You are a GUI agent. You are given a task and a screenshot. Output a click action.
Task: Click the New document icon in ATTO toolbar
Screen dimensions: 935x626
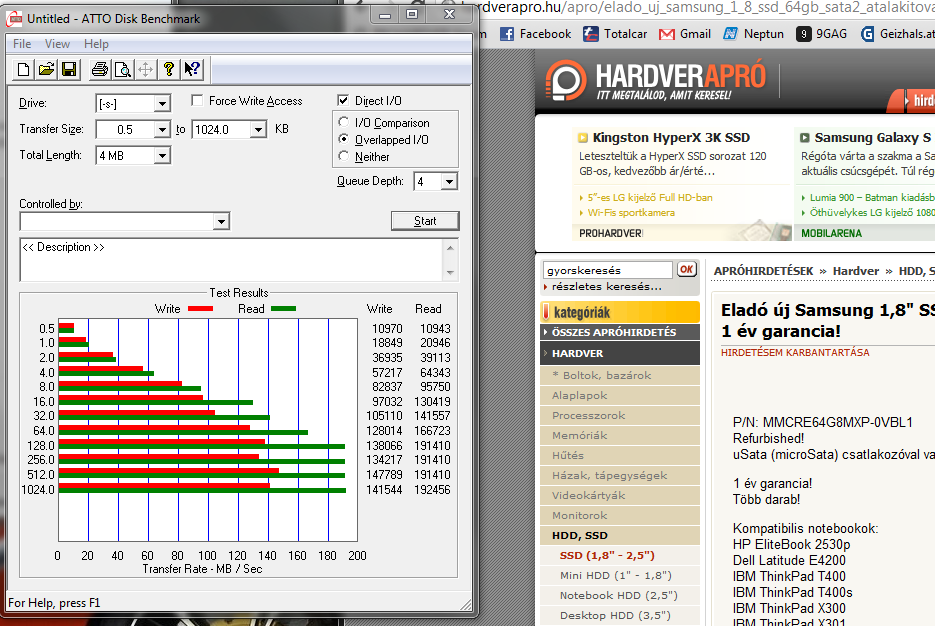coord(23,70)
